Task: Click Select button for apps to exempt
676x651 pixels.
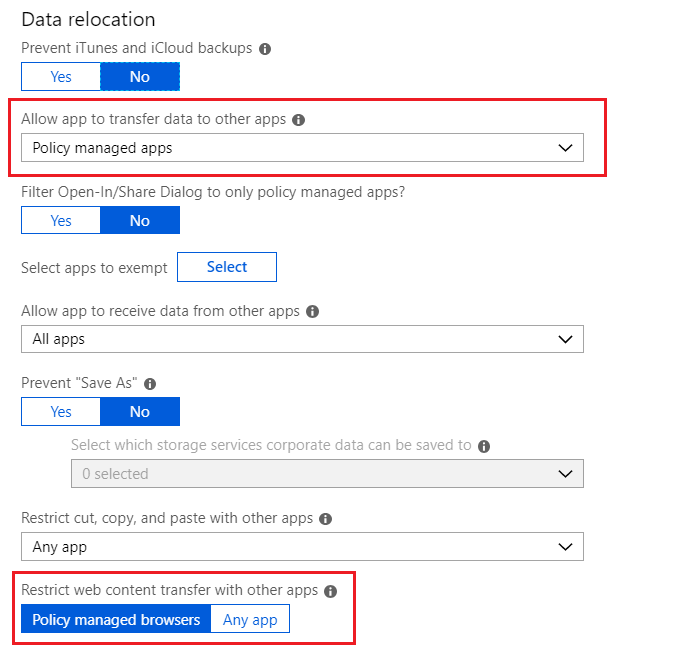Action: point(227,267)
